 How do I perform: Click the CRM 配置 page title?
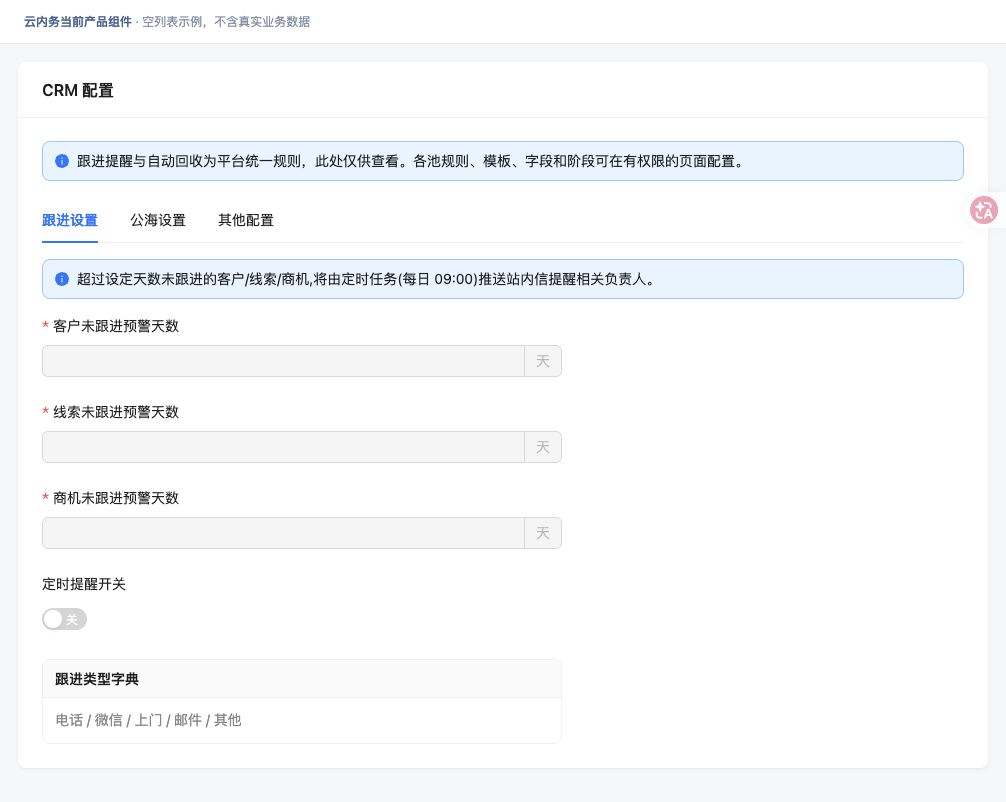tap(78, 90)
